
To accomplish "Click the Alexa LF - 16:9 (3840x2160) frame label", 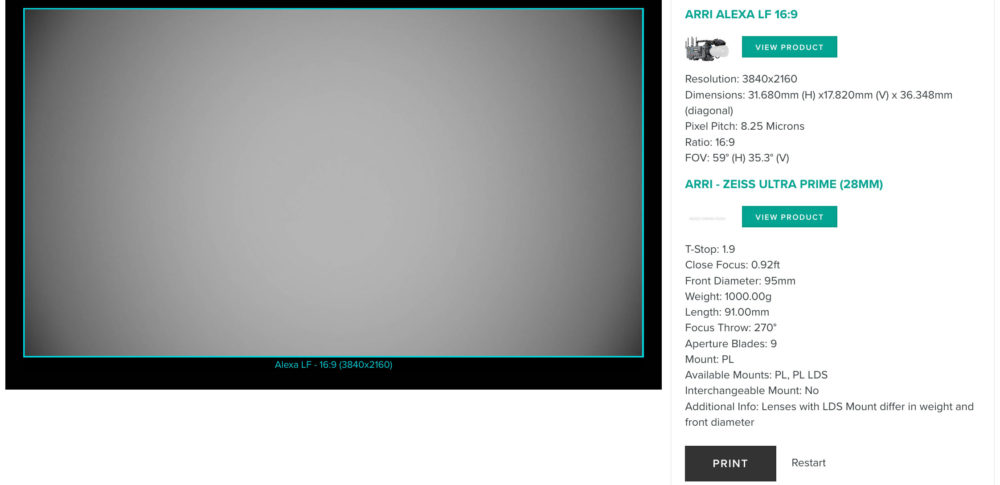I will 334,365.
